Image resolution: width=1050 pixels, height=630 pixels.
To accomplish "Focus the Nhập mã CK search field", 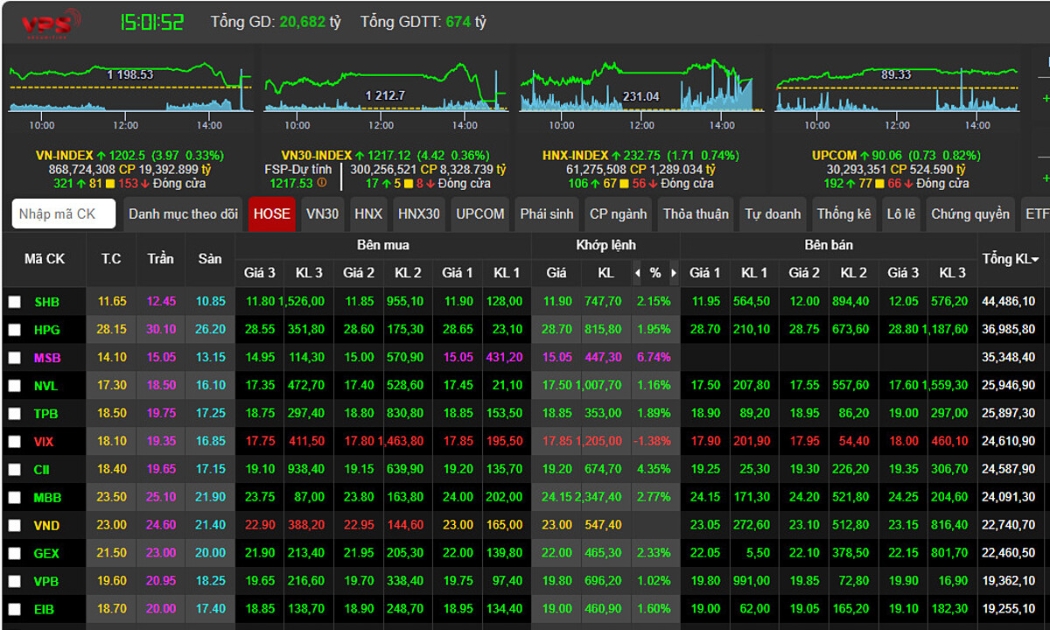I will click(64, 214).
